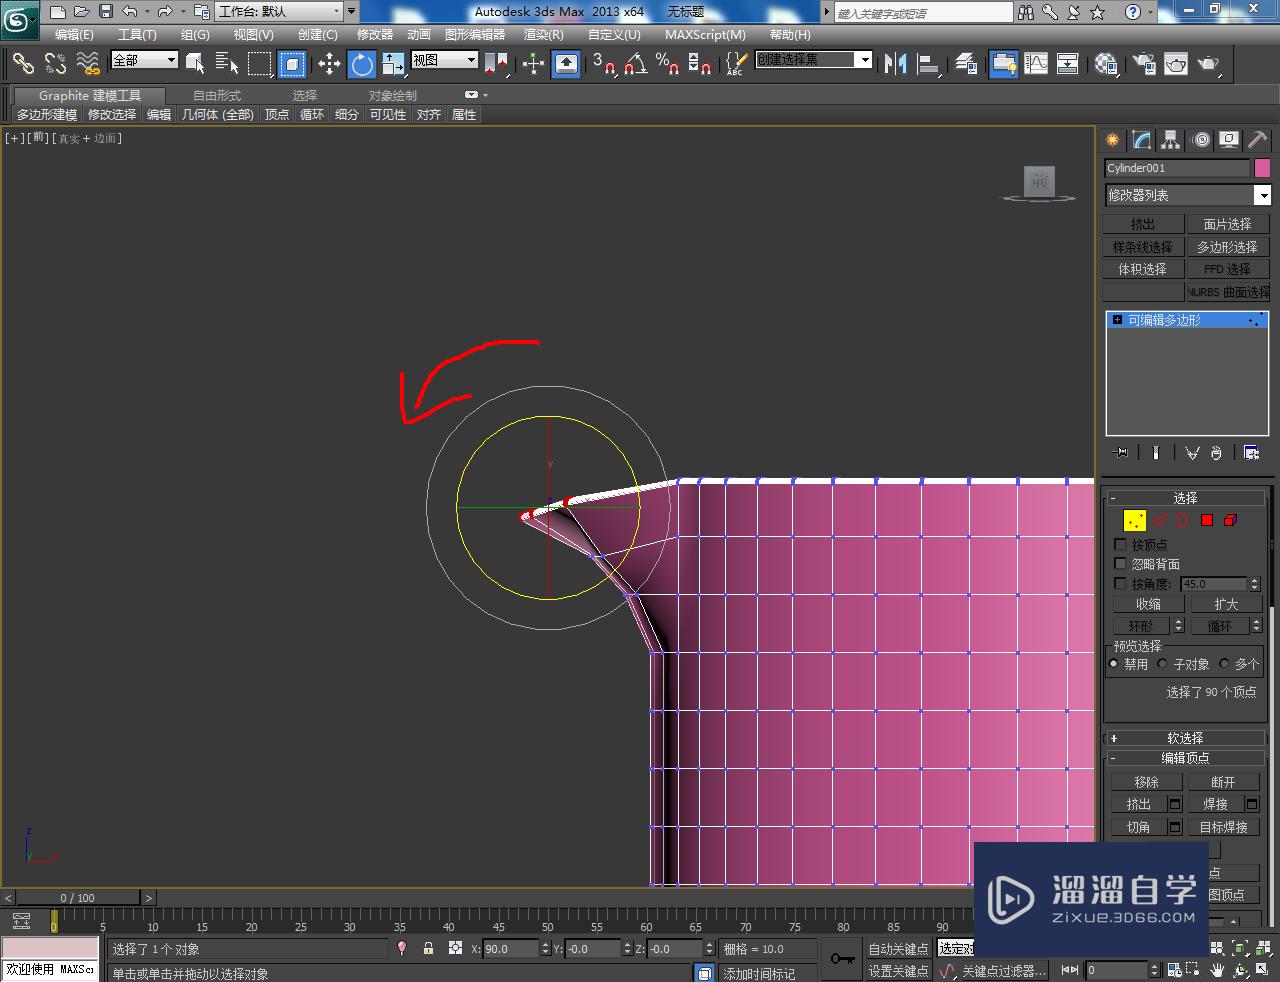
Task: Click the Render Production teapot icon
Action: point(1209,63)
